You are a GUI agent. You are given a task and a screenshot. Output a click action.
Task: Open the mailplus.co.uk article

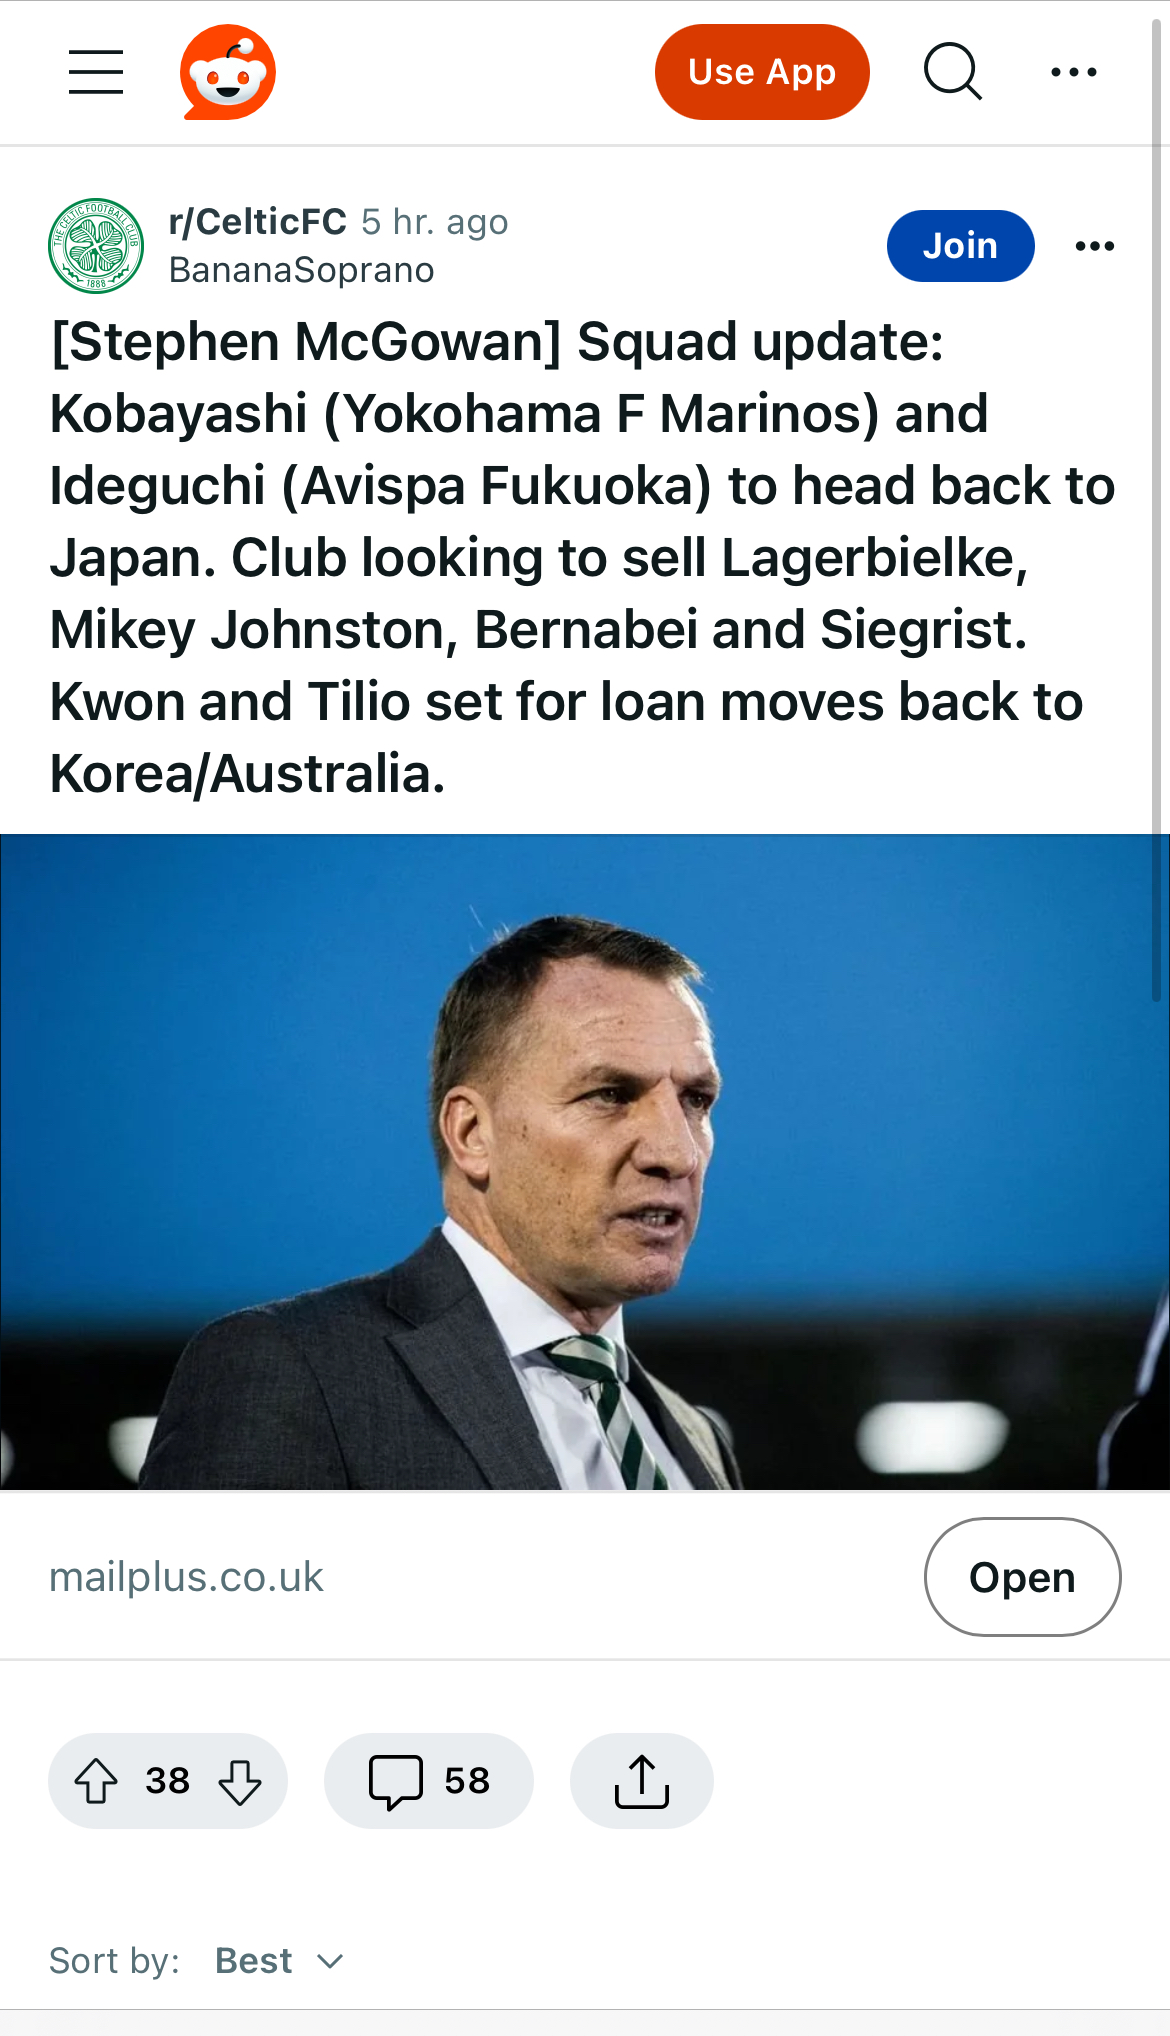pyautogui.click(x=1022, y=1577)
